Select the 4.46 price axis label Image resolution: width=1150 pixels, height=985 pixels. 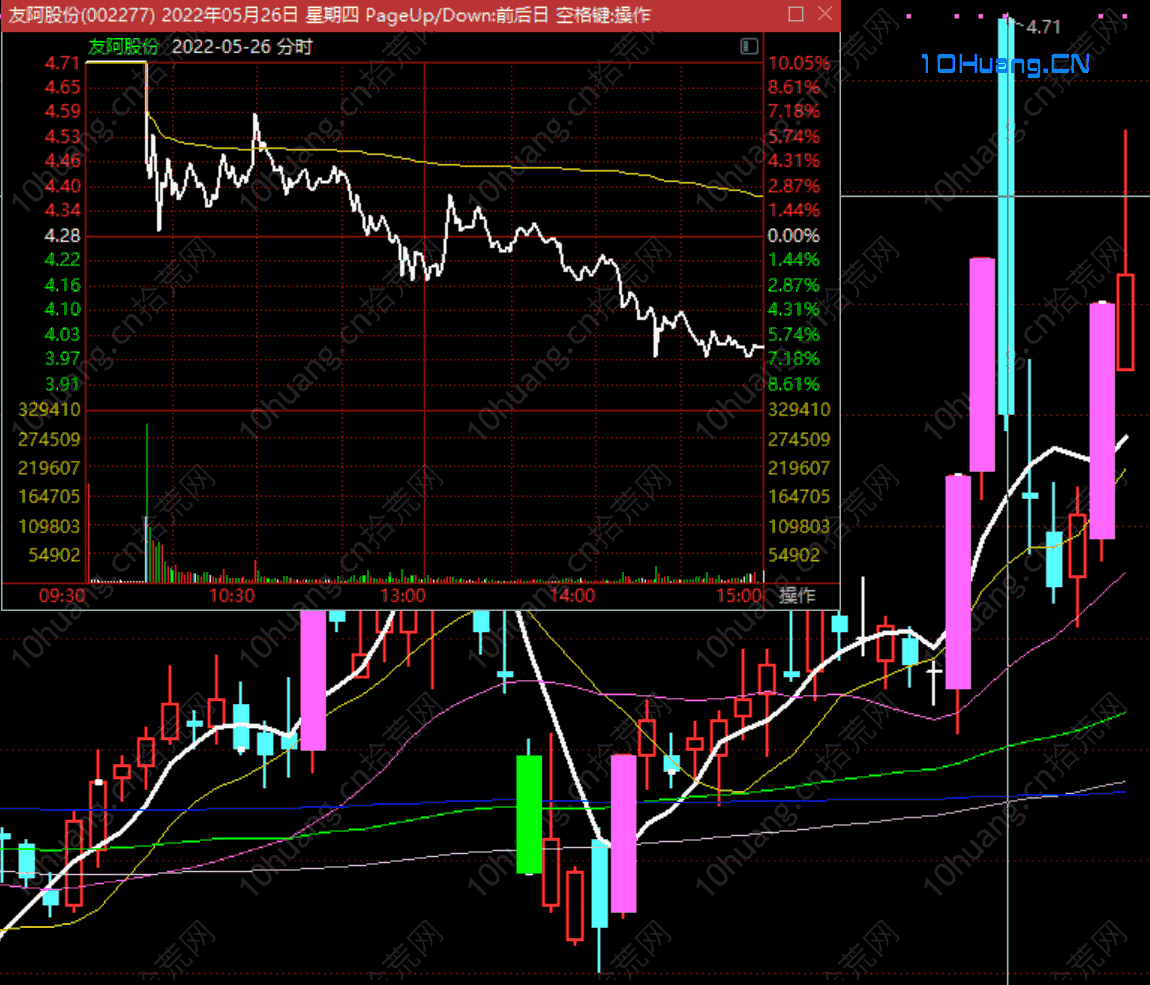[x=62, y=161]
